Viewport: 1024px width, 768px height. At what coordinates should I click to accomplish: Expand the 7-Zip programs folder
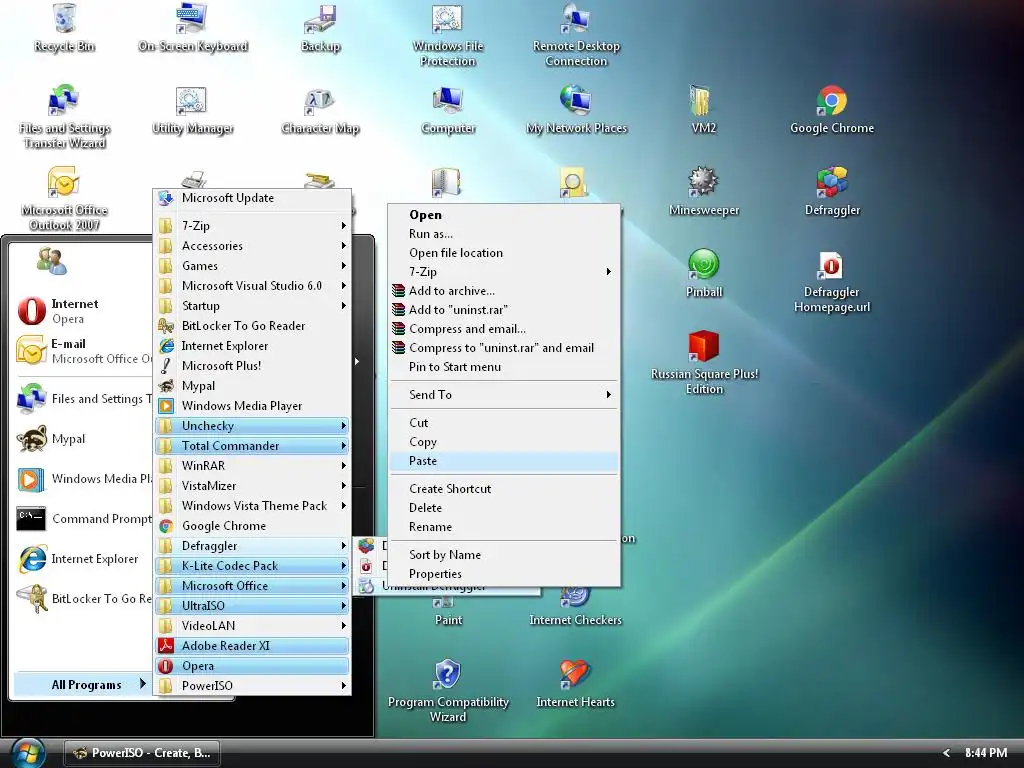(252, 225)
